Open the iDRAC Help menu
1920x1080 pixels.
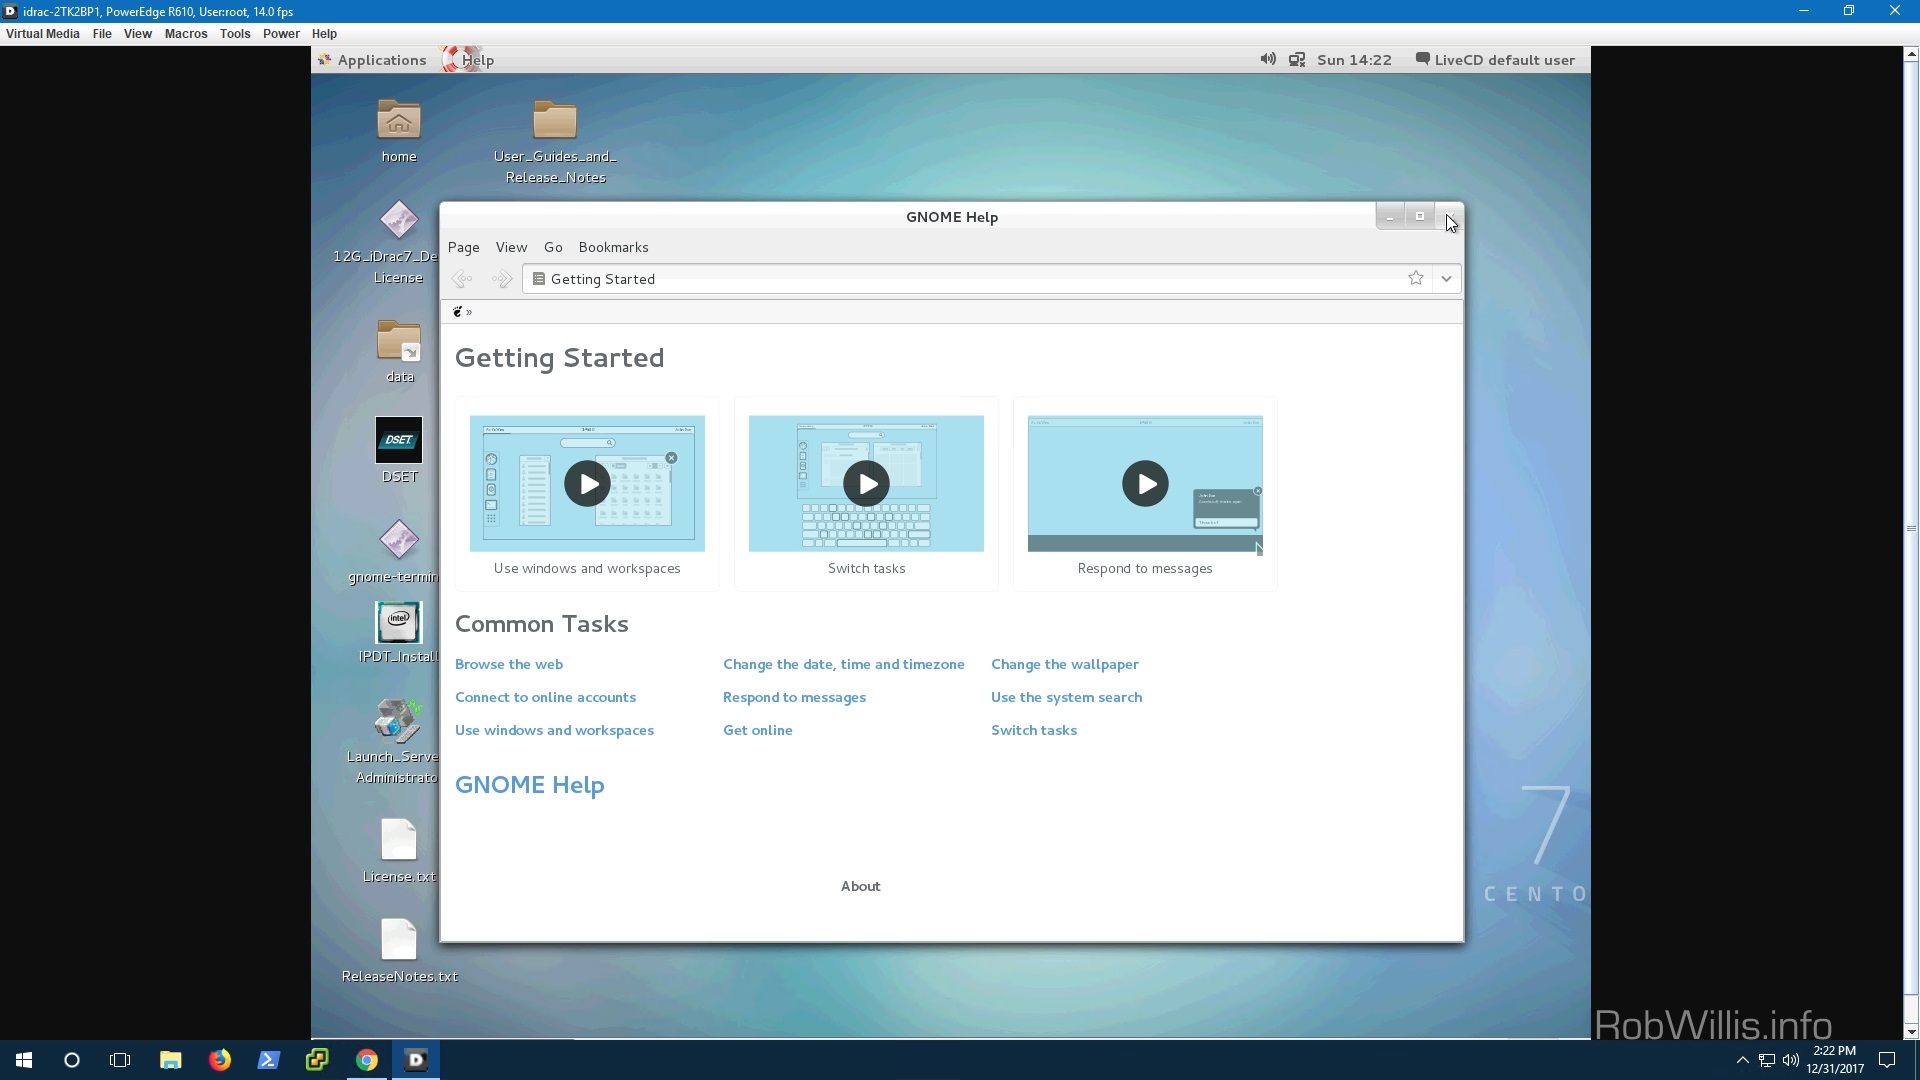pyautogui.click(x=324, y=34)
